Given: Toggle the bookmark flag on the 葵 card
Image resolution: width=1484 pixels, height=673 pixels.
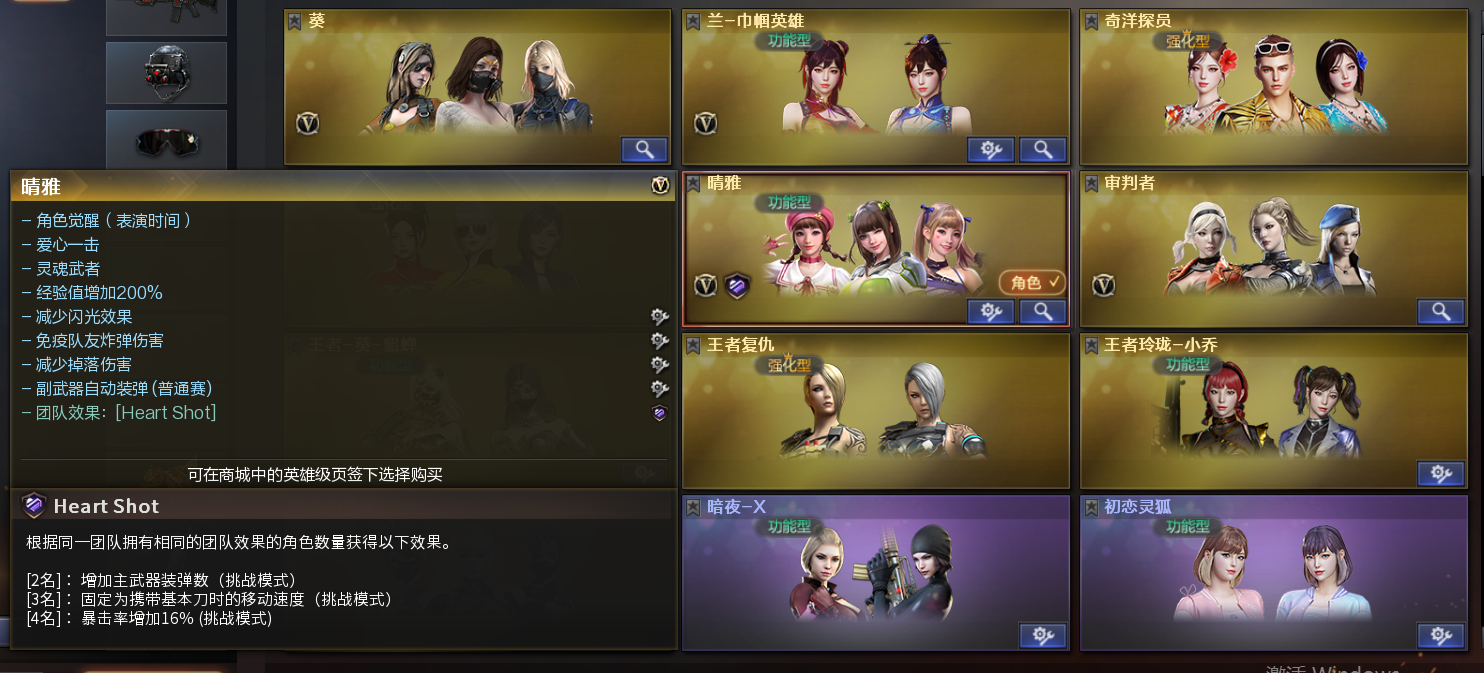Looking at the screenshot, I should (x=295, y=21).
